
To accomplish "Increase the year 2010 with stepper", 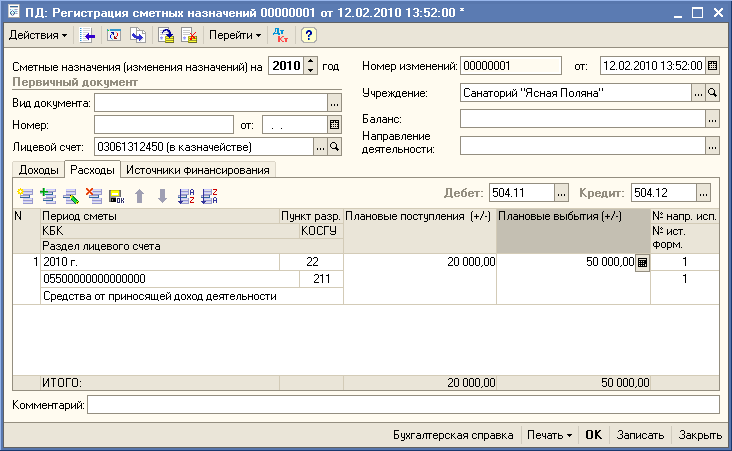I will (310, 62).
